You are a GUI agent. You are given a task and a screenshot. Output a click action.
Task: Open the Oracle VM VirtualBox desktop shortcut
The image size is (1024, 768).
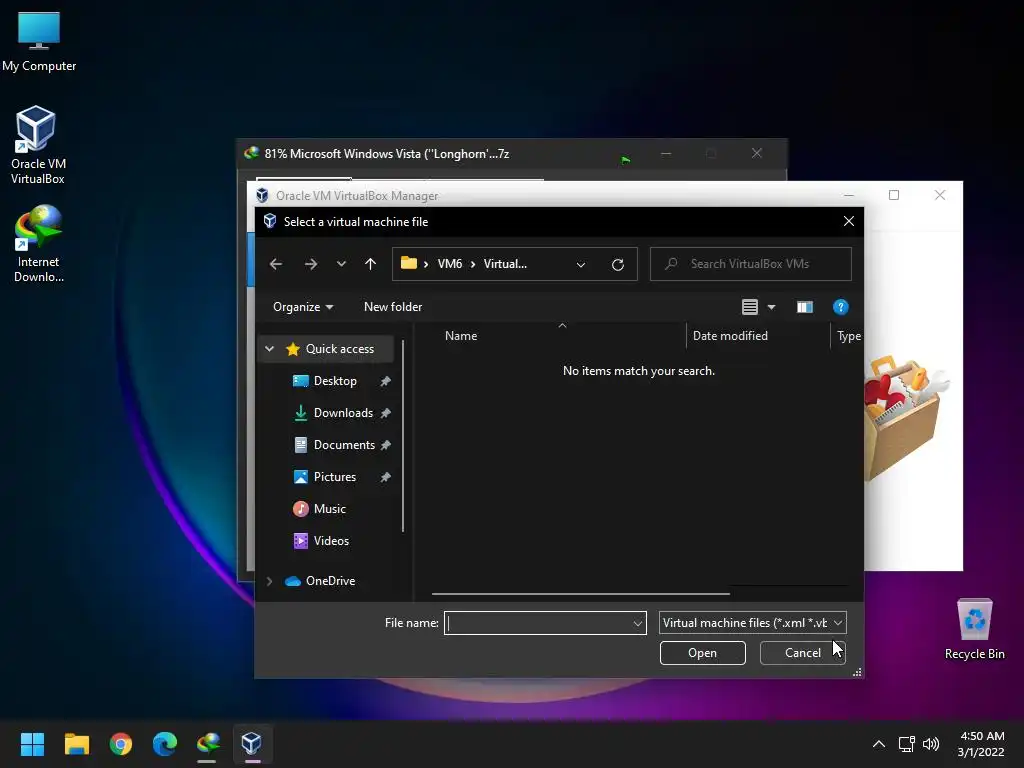pos(37,145)
